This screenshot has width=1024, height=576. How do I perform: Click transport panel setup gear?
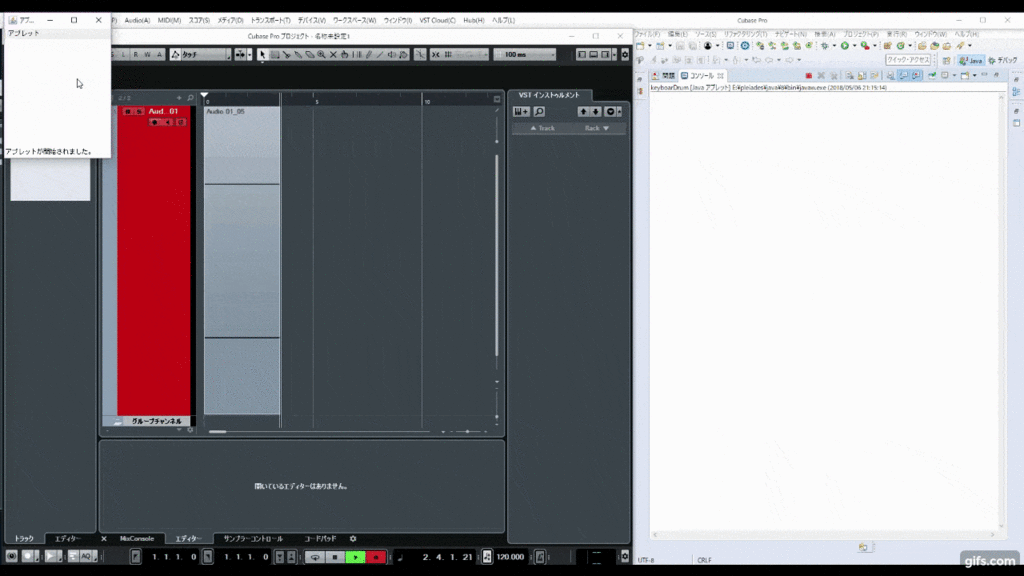coord(624,556)
